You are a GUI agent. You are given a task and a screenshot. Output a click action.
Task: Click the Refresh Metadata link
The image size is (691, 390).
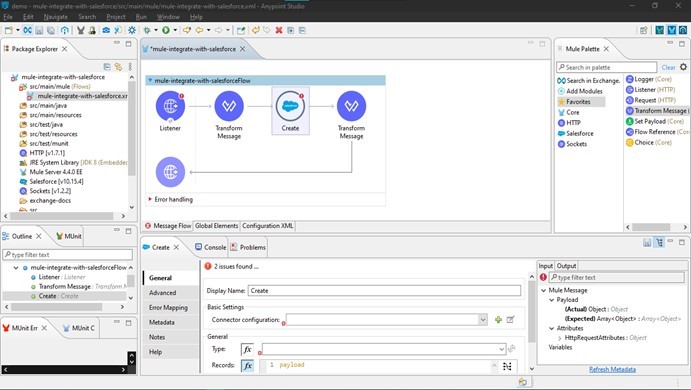[x=612, y=369]
